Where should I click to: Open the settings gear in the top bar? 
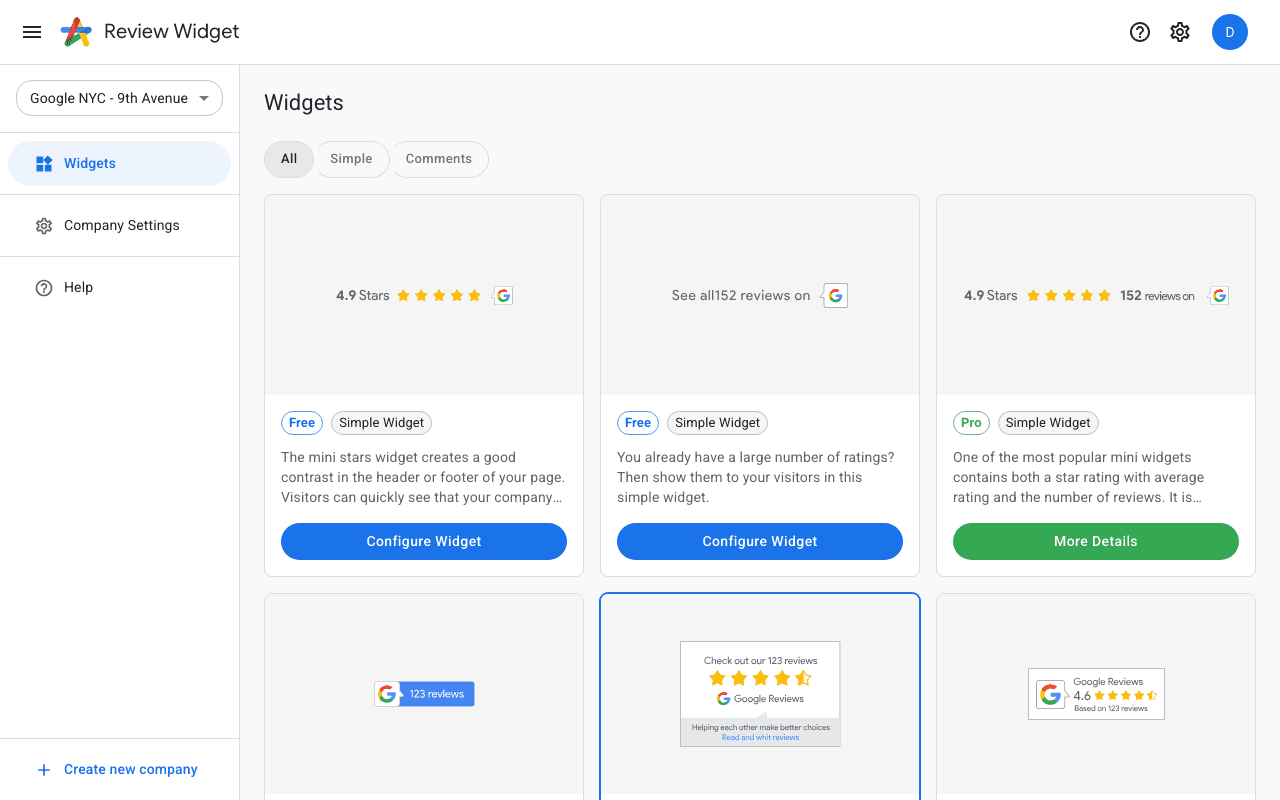click(x=1180, y=32)
